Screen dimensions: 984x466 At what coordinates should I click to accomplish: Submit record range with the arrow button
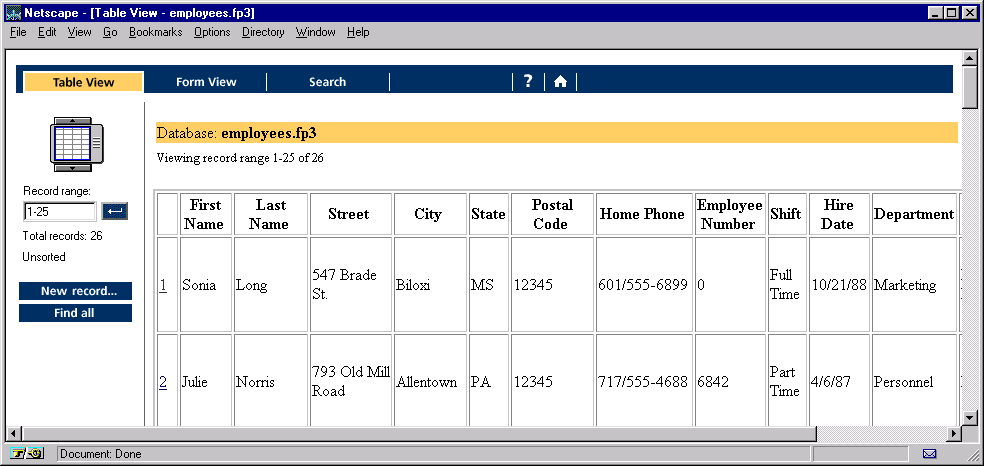(114, 212)
